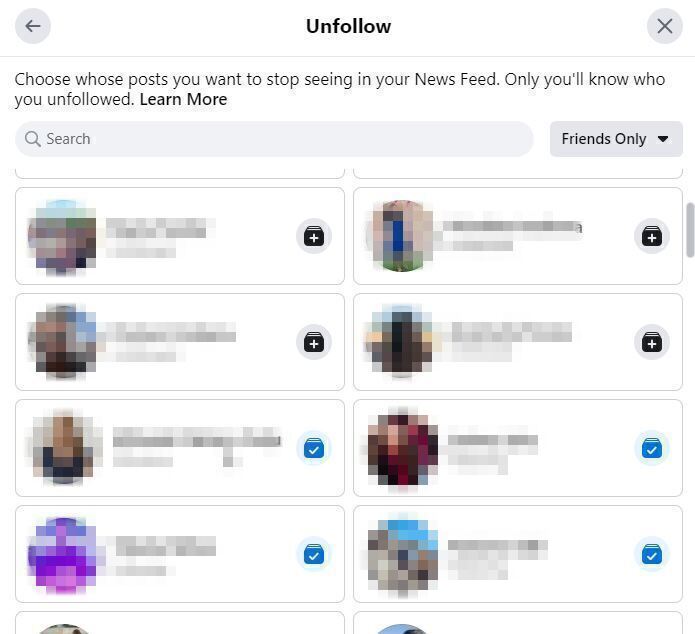Unfollow friend in second row right card

tap(652, 342)
